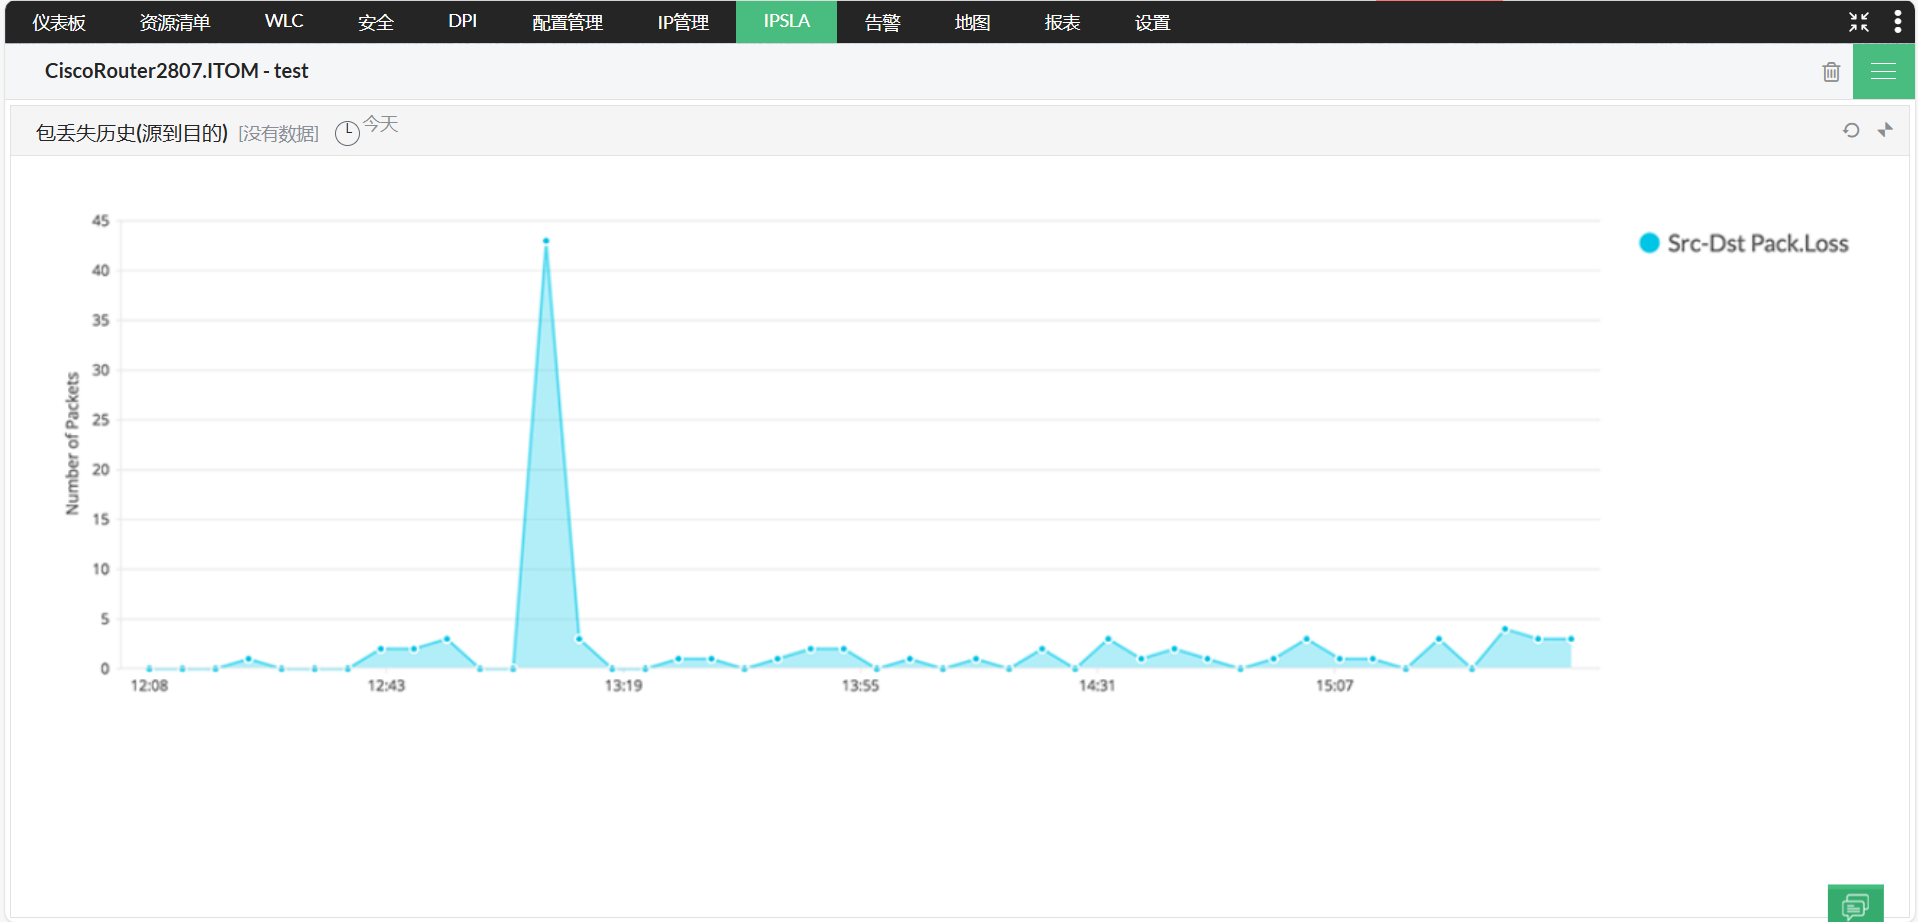Image resolution: width=1918 pixels, height=922 pixels.
Task: Go to the DPI menu
Action: coord(462,21)
